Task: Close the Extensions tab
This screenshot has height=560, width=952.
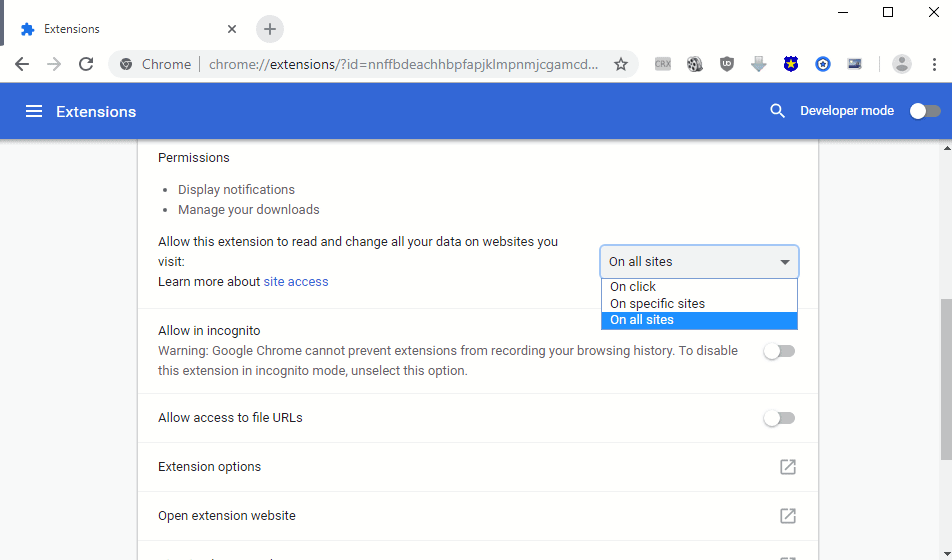Action: pyautogui.click(x=232, y=29)
